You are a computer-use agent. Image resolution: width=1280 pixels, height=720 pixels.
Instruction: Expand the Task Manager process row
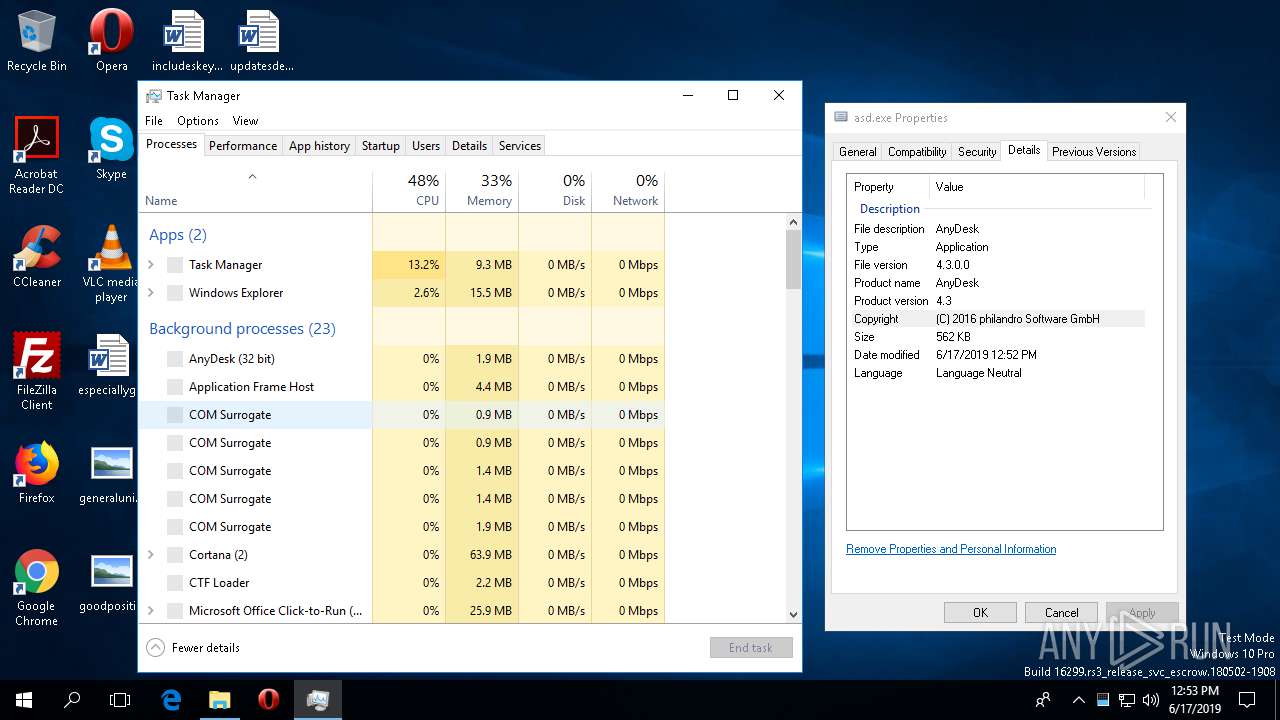click(151, 265)
